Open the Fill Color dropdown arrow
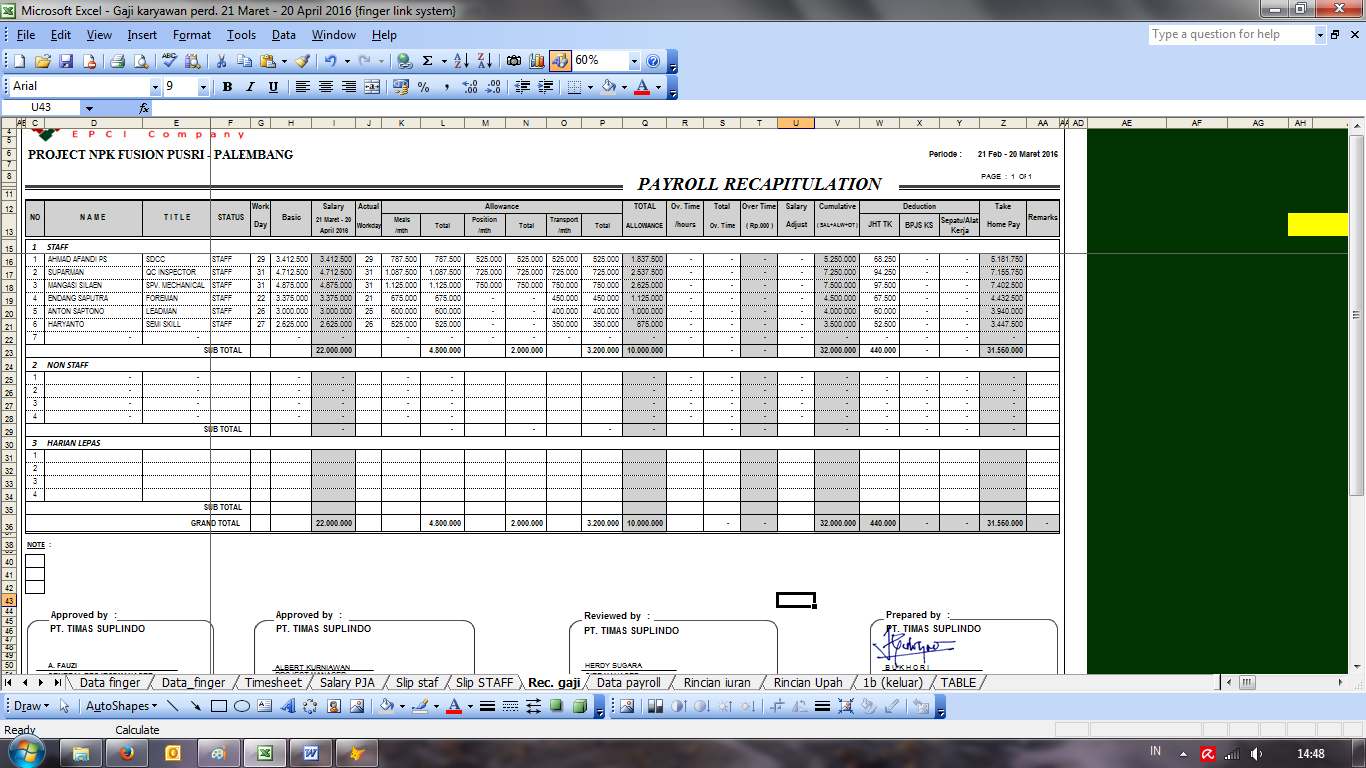1366x768 pixels. (624, 87)
